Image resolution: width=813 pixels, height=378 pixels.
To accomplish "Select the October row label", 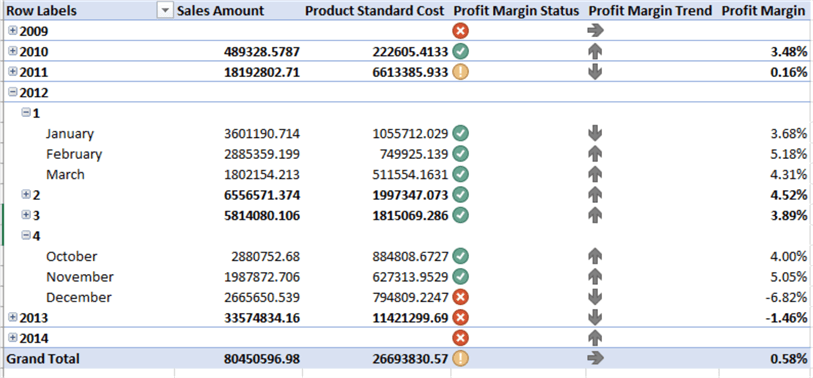I will (x=72, y=256).
